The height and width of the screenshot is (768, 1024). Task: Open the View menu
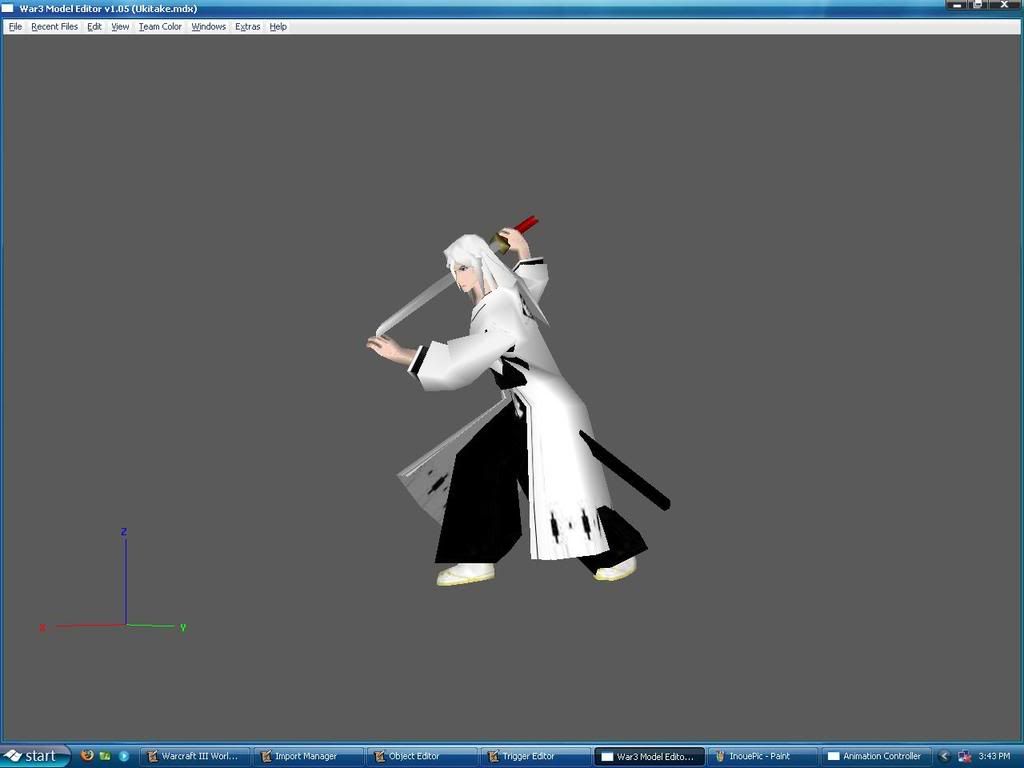[x=120, y=27]
